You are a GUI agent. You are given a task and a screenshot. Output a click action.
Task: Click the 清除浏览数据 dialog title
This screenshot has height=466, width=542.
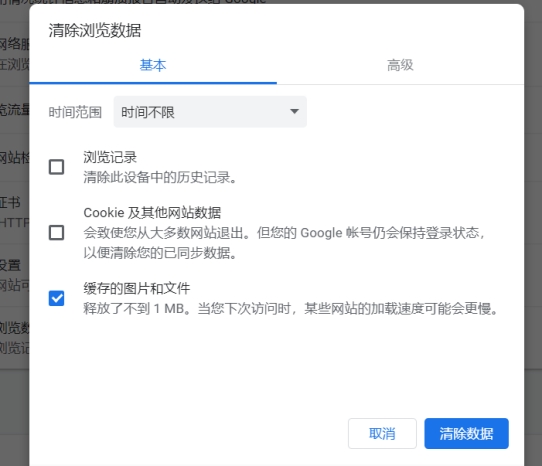coord(95,30)
